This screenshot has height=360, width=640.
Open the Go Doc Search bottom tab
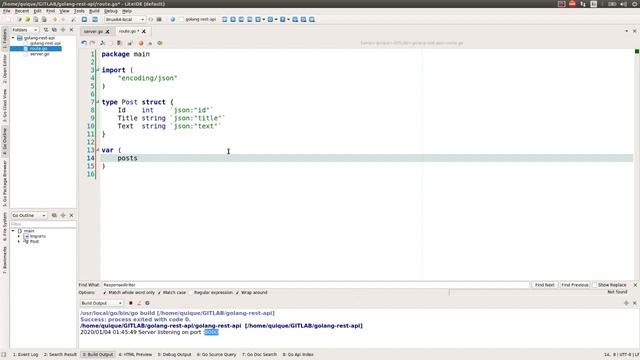tap(259, 355)
